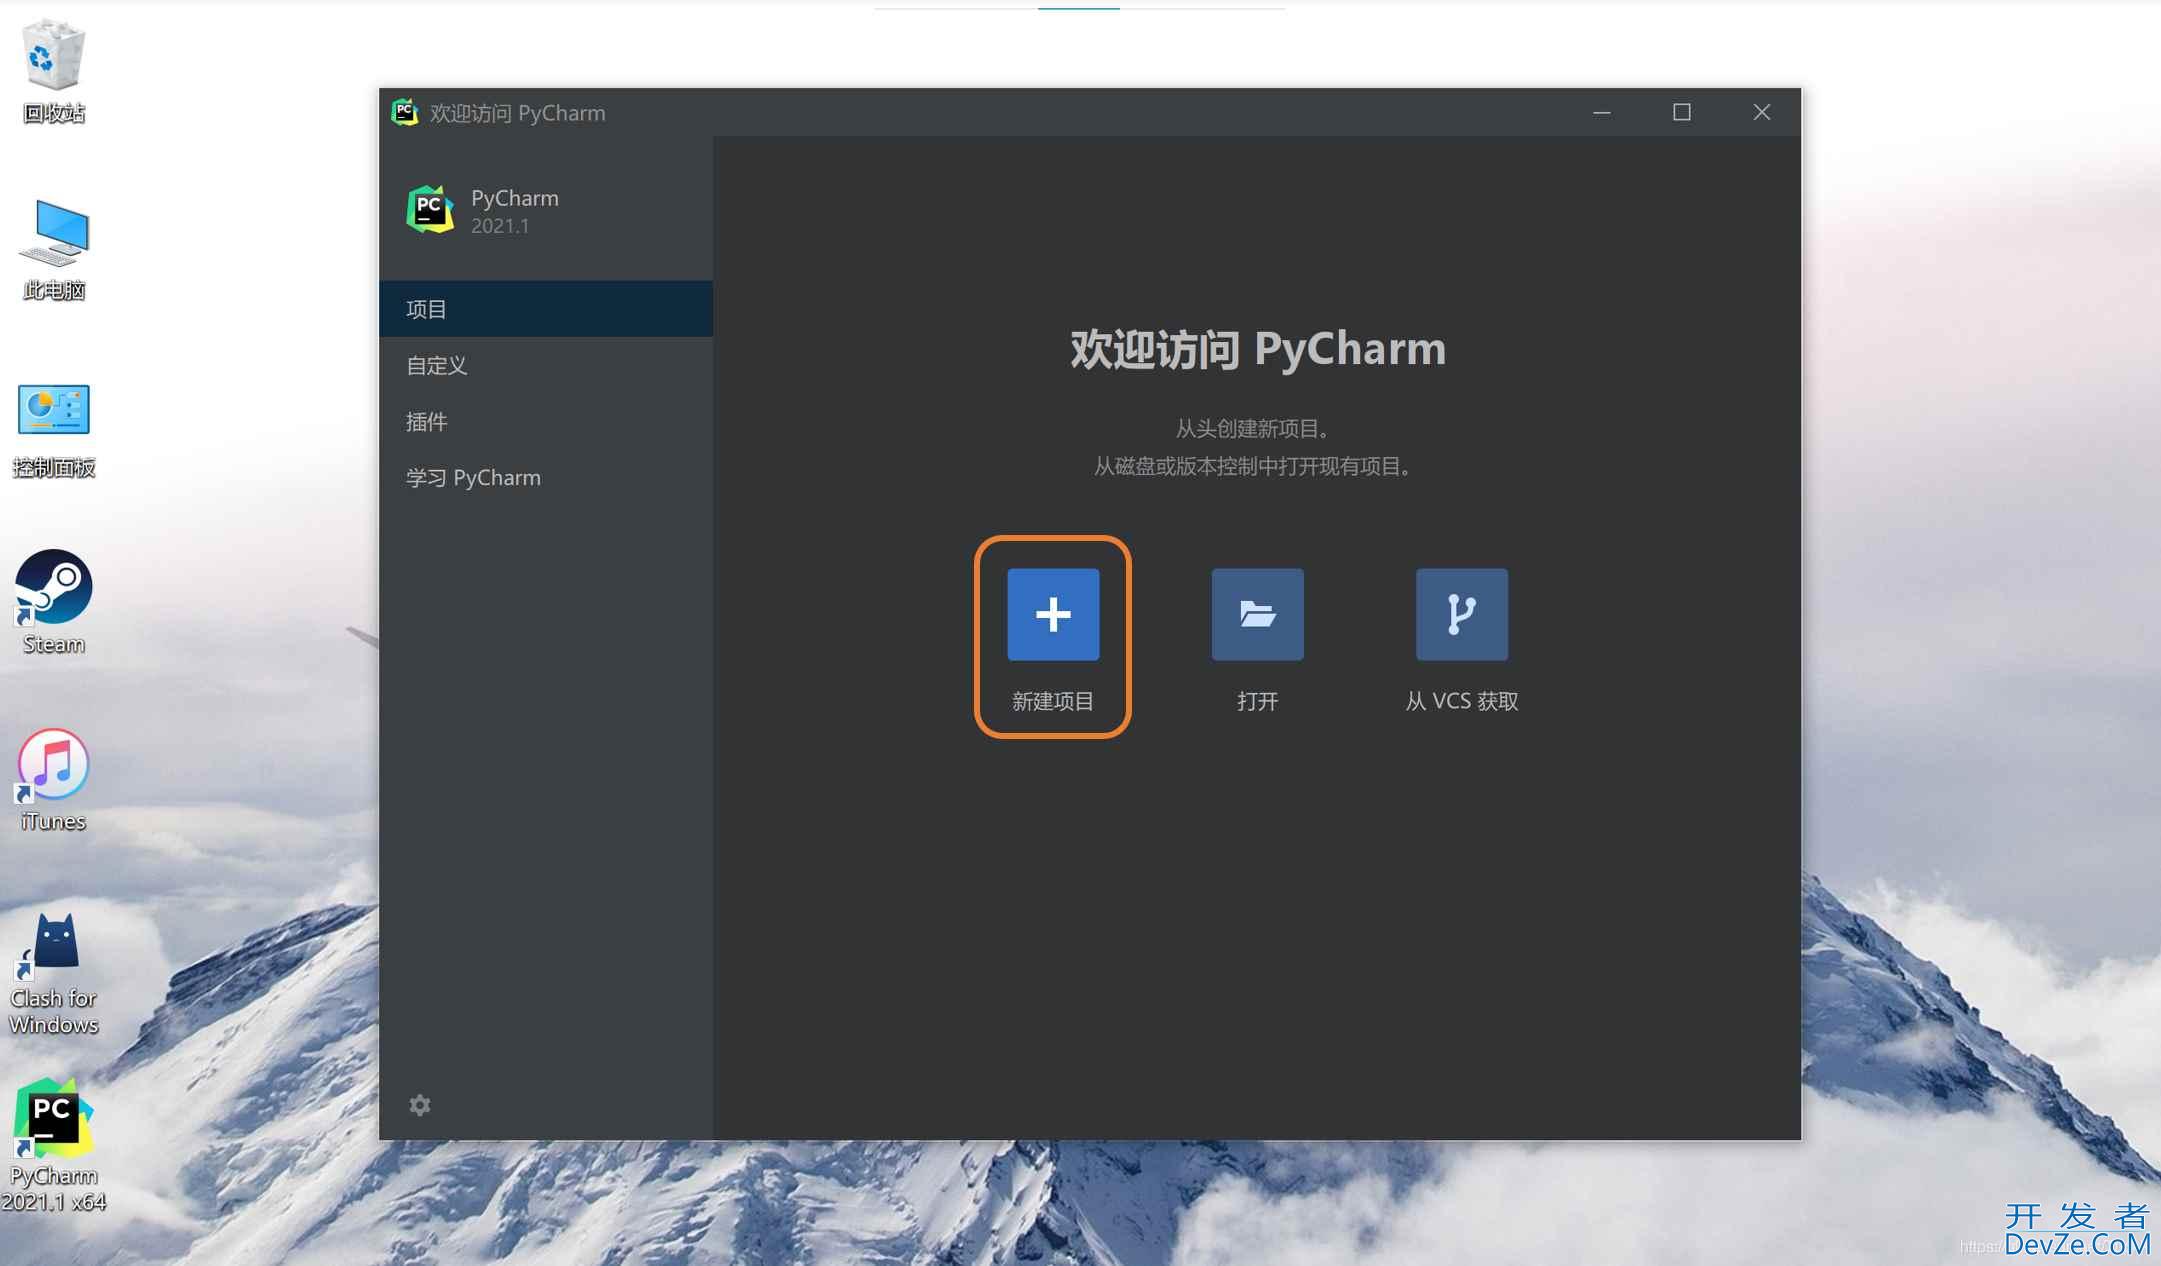
Task: Click the 学习 PyCharm menu item
Action: pos(473,476)
